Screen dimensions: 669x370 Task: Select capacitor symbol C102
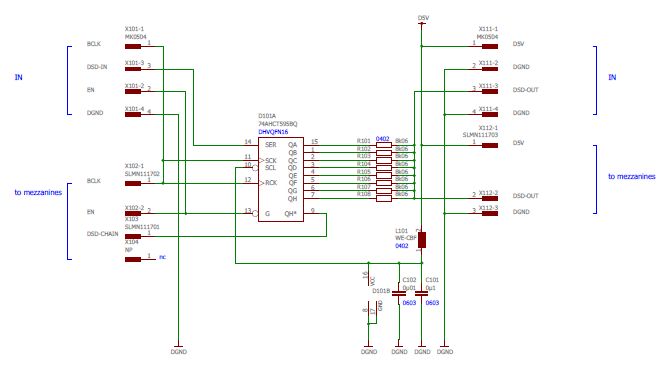[399, 294]
